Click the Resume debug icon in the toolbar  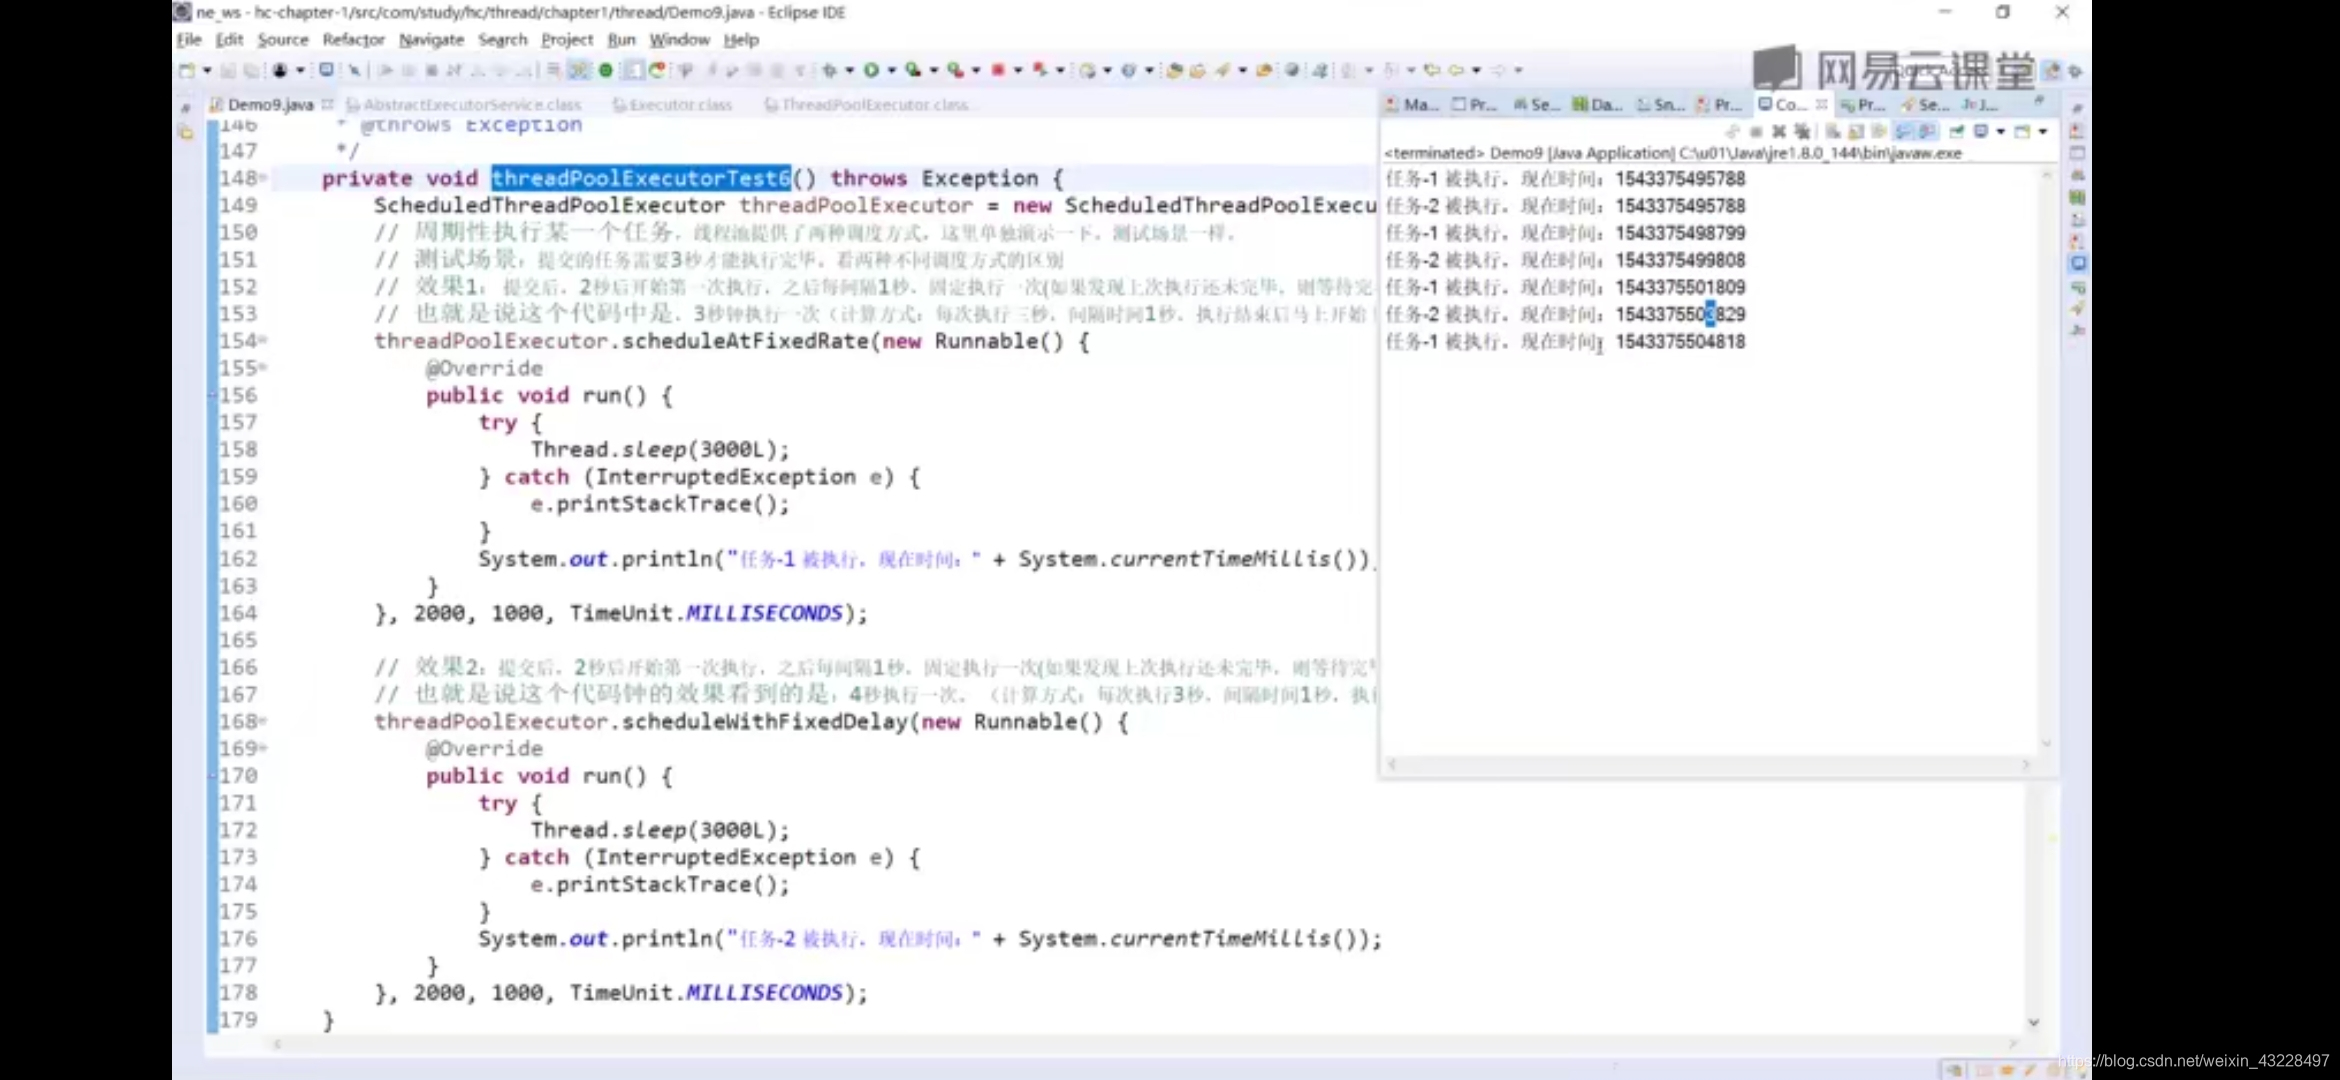[385, 70]
